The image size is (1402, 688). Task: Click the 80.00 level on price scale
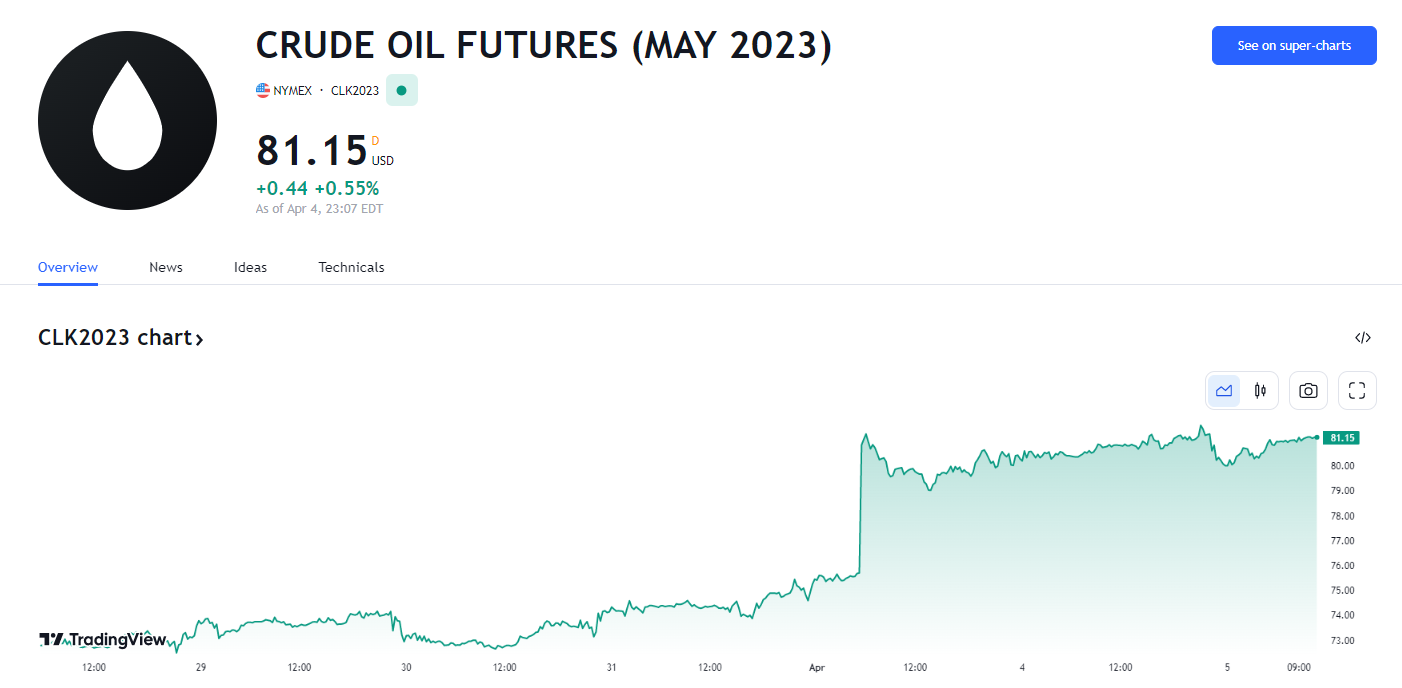click(x=1342, y=466)
